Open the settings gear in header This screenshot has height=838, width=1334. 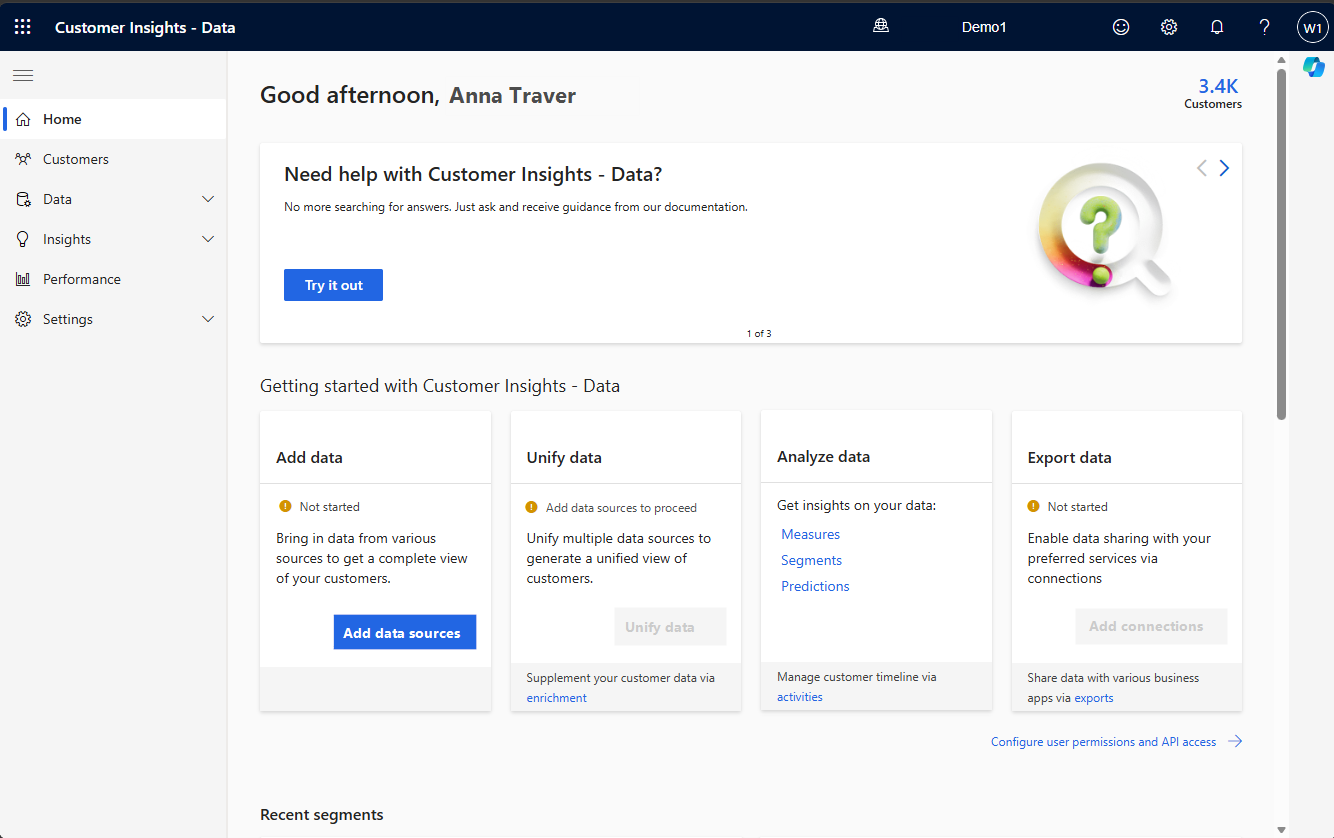pyautogui.click(x=1169, y=27)
